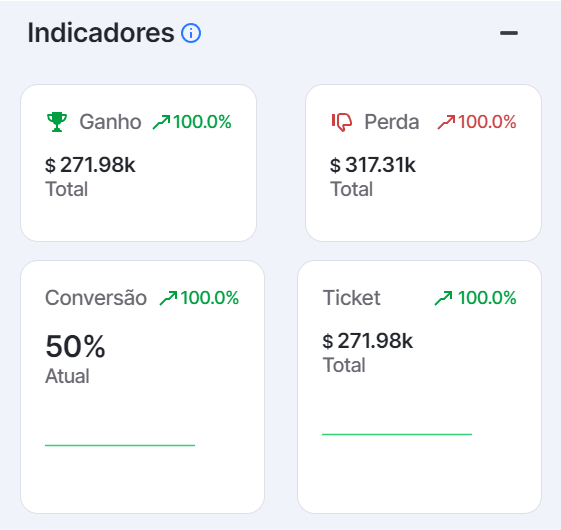561x530 pixels.
Task: Click the Ticket card heading
Action: click(352, 298)
